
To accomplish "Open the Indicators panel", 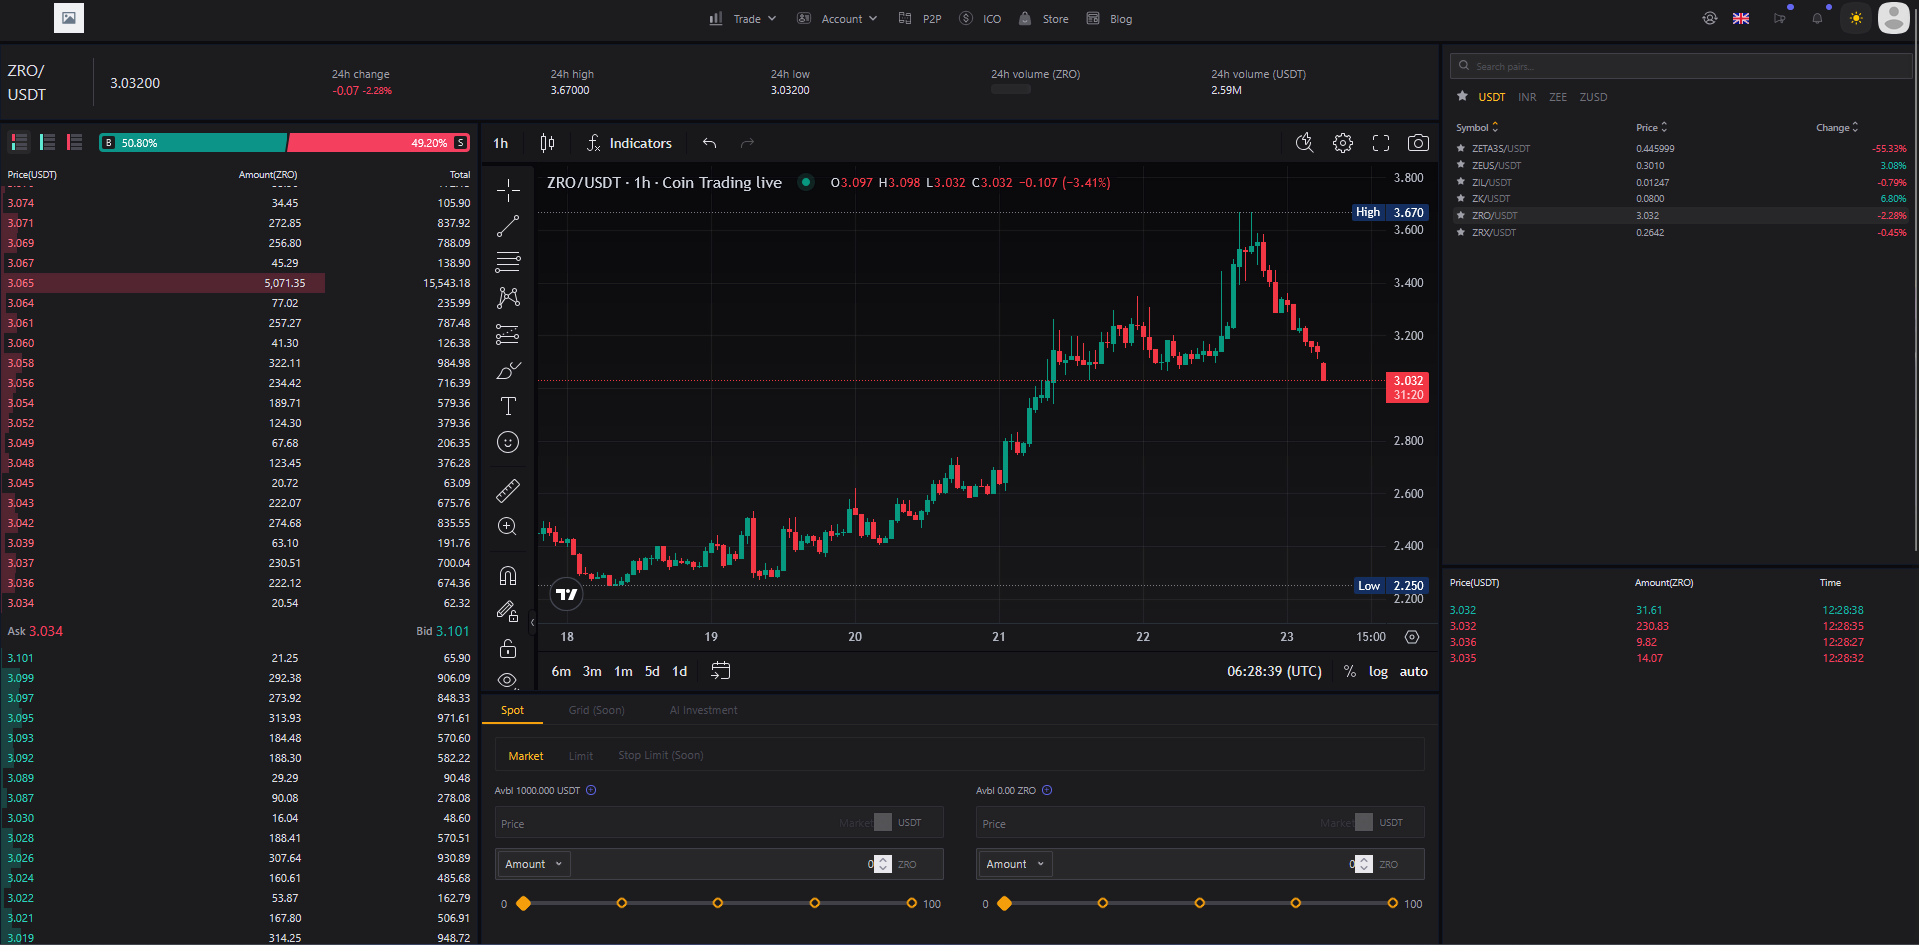I will [x=629, y=143].
